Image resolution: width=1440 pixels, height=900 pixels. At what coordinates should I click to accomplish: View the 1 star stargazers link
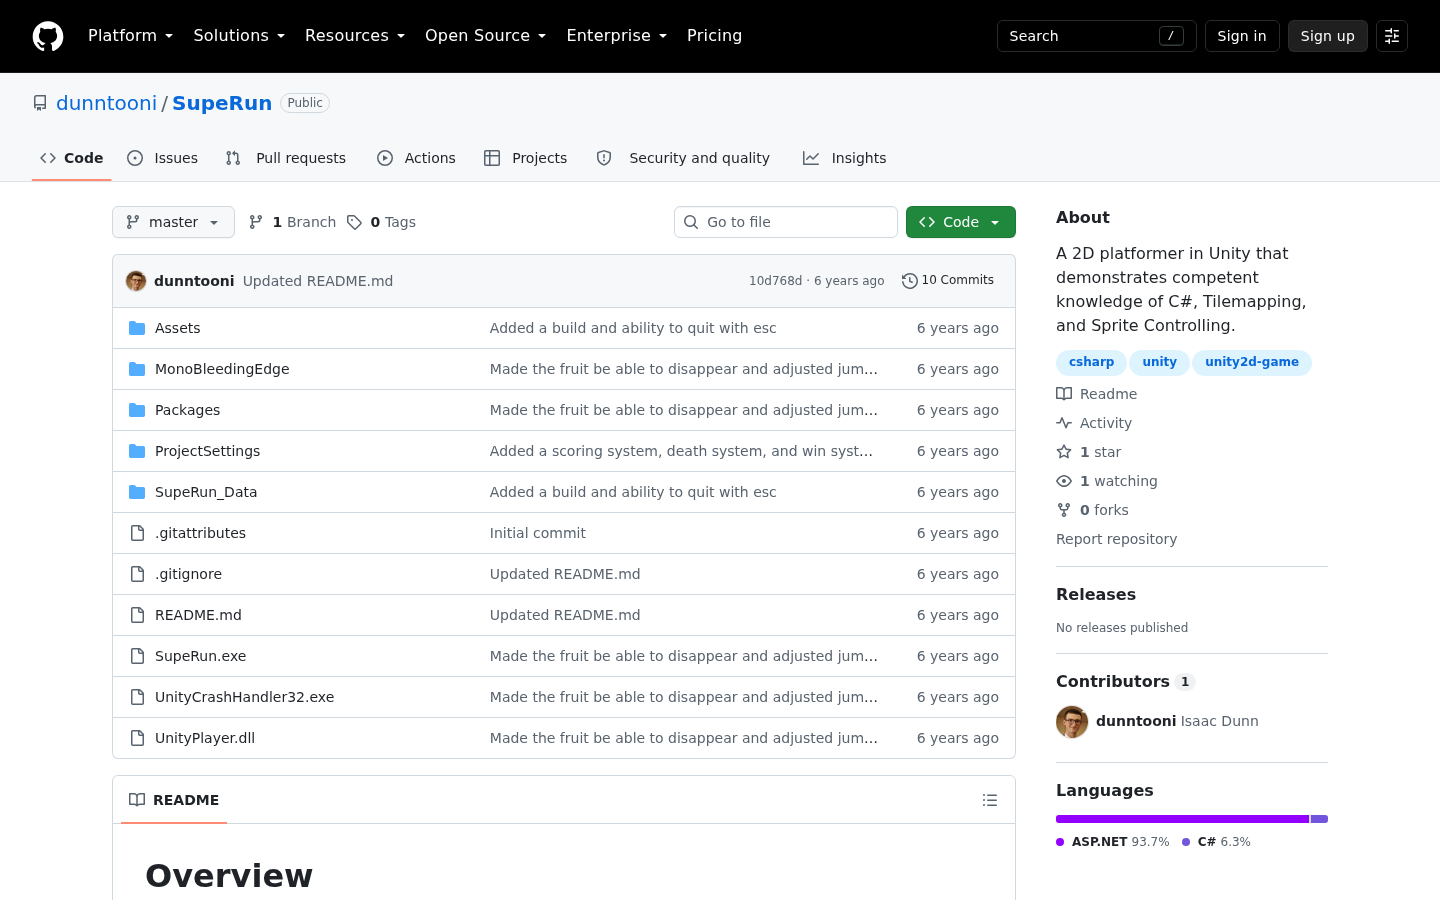(1089, 452)
